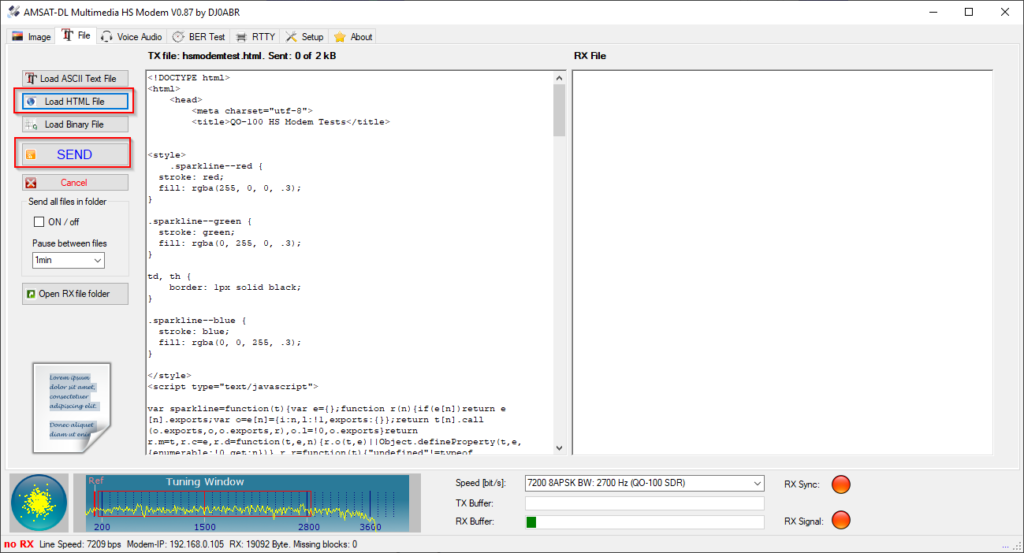This screenshot has width=1024, height=553.
Task: Click the constellation diagram display
Action: point(39,502)
